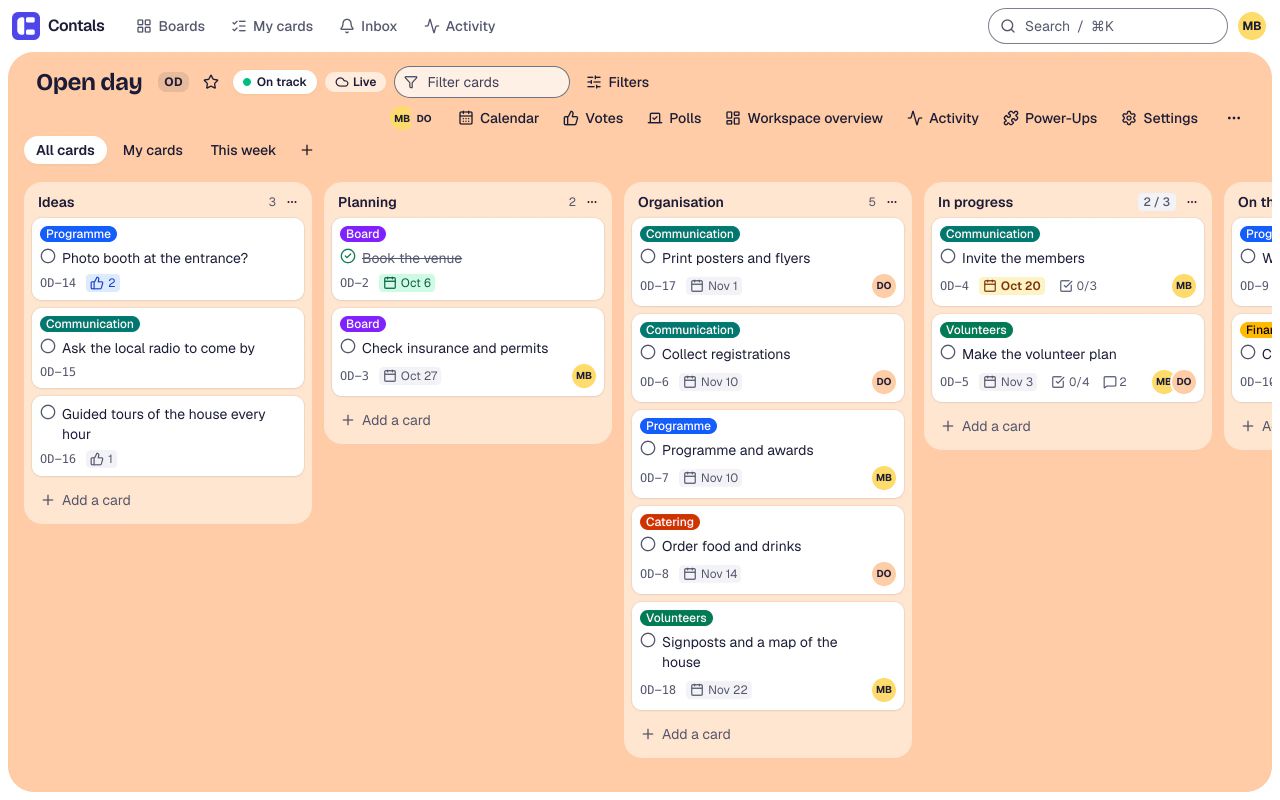Open Boards in the top navigation
Viewport: 1280px width, 800px height.
171,26
